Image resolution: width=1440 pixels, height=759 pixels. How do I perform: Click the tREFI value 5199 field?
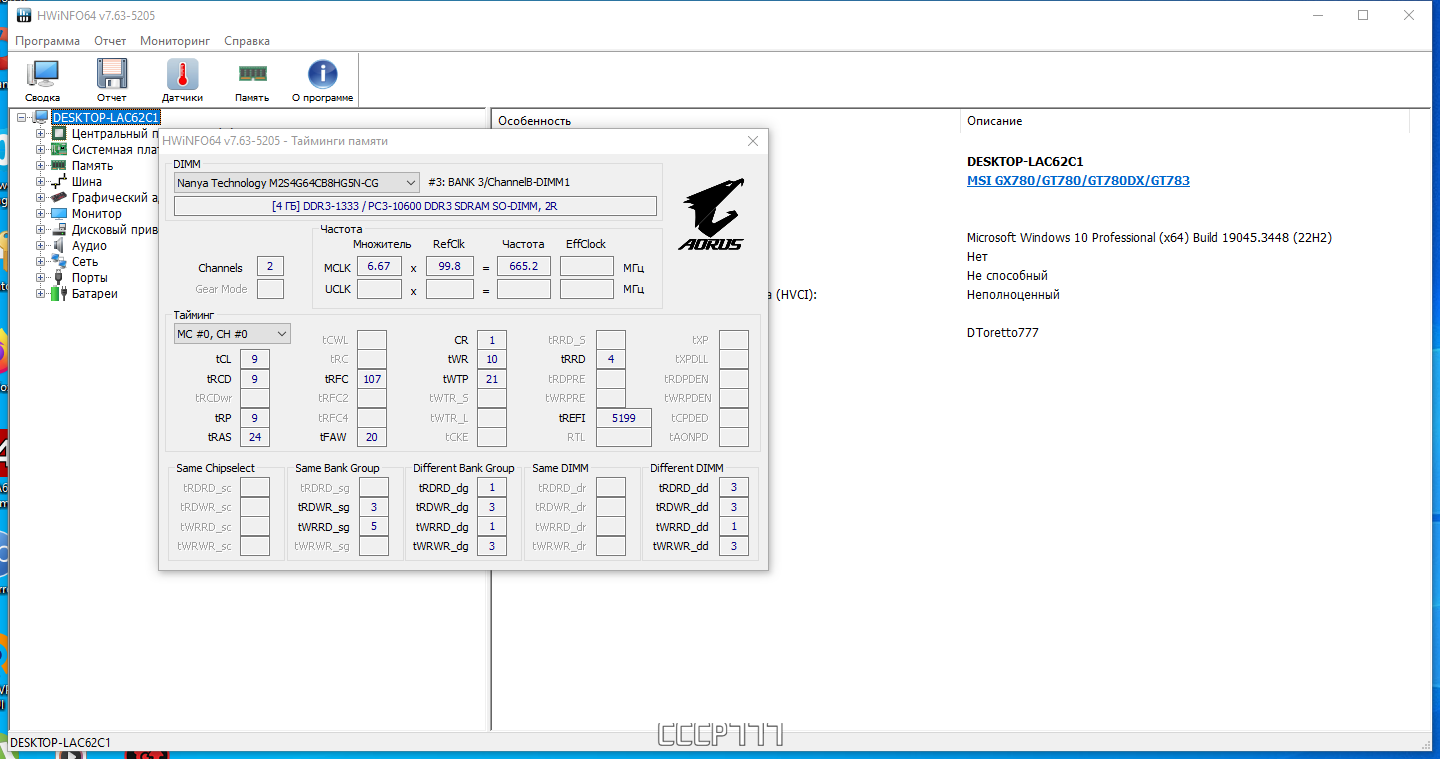[623, 418]
